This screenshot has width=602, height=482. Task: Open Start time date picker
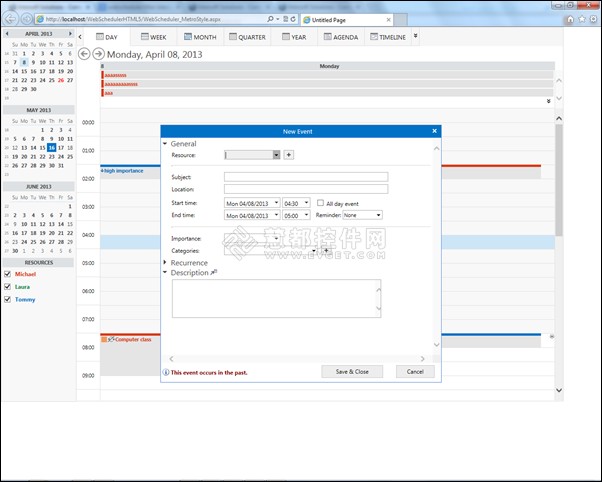[x=276, y=203]
